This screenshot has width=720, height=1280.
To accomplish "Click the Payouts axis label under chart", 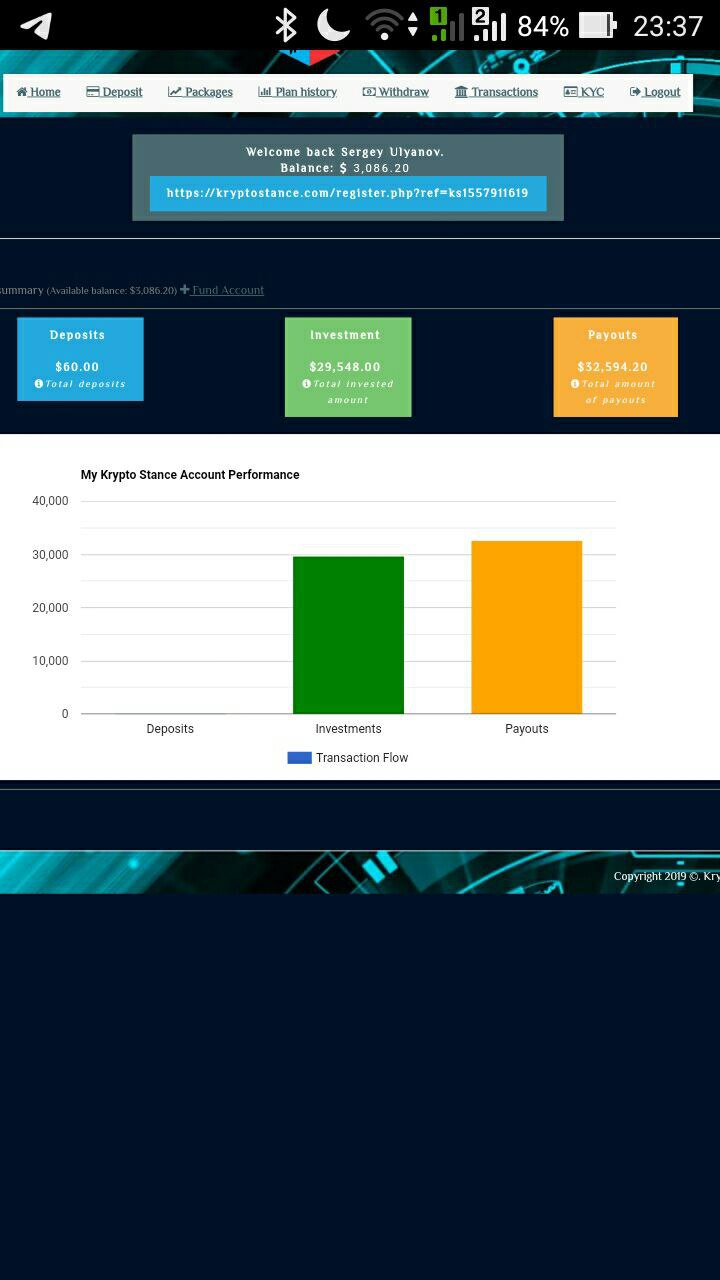I will click(x=527, y=729).
